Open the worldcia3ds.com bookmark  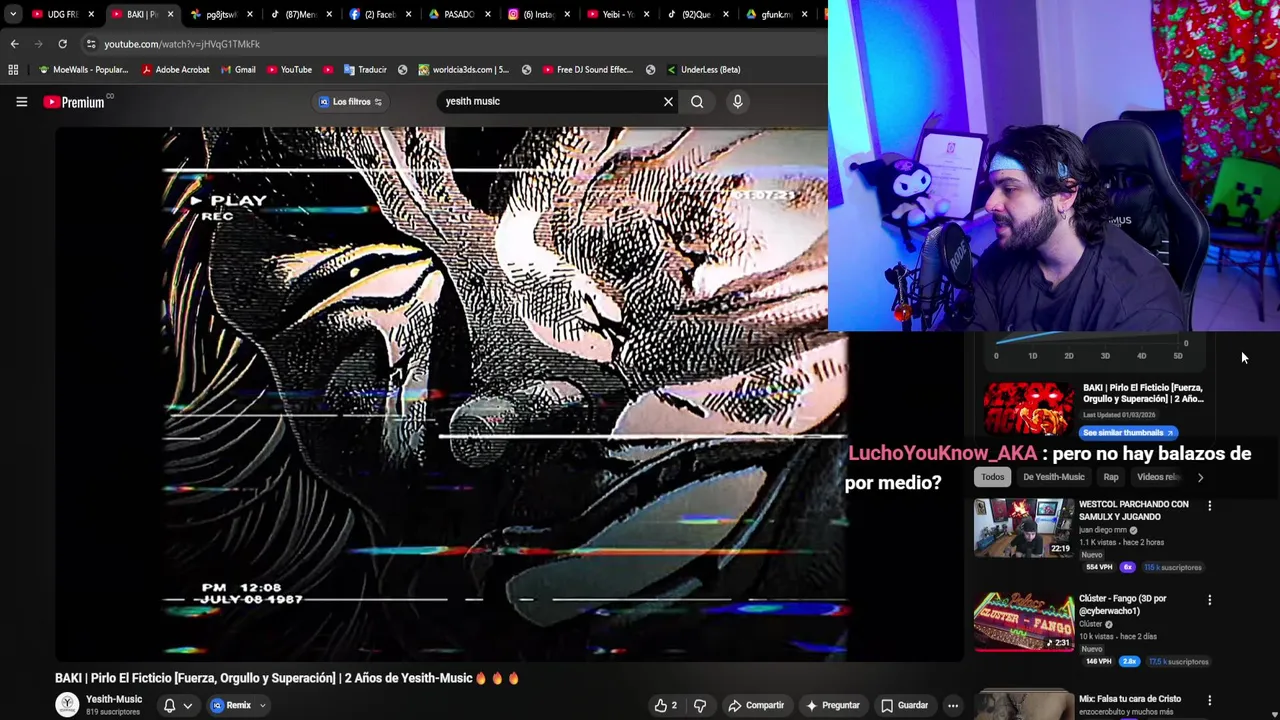464,69
